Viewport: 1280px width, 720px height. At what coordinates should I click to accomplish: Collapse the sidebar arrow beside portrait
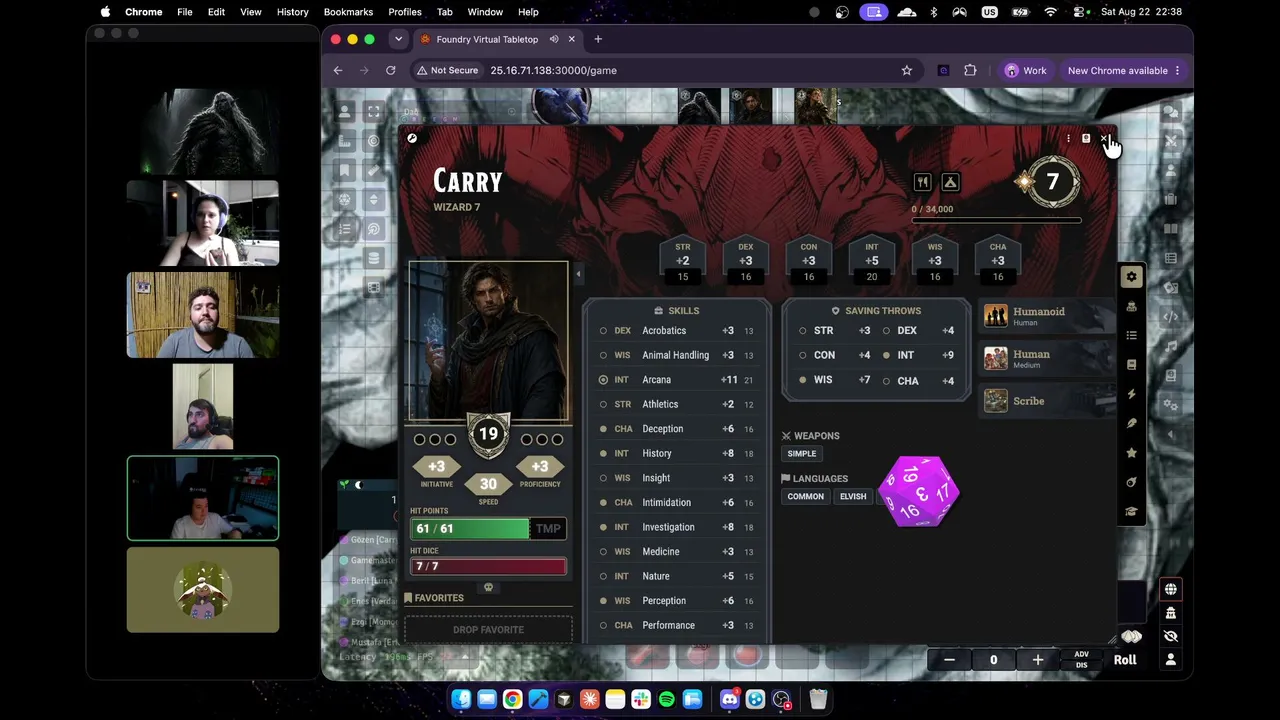[577, 274]
